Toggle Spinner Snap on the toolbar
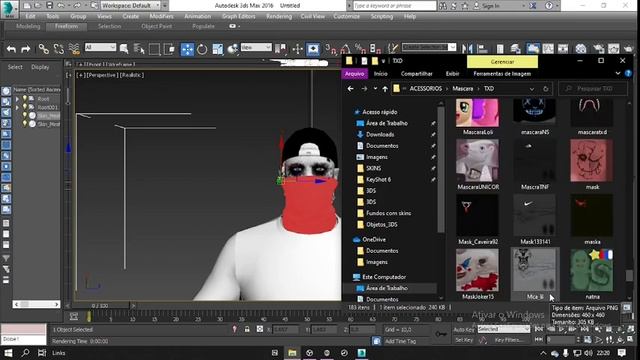This screenshot has height=360, width=640. point(375,49)
